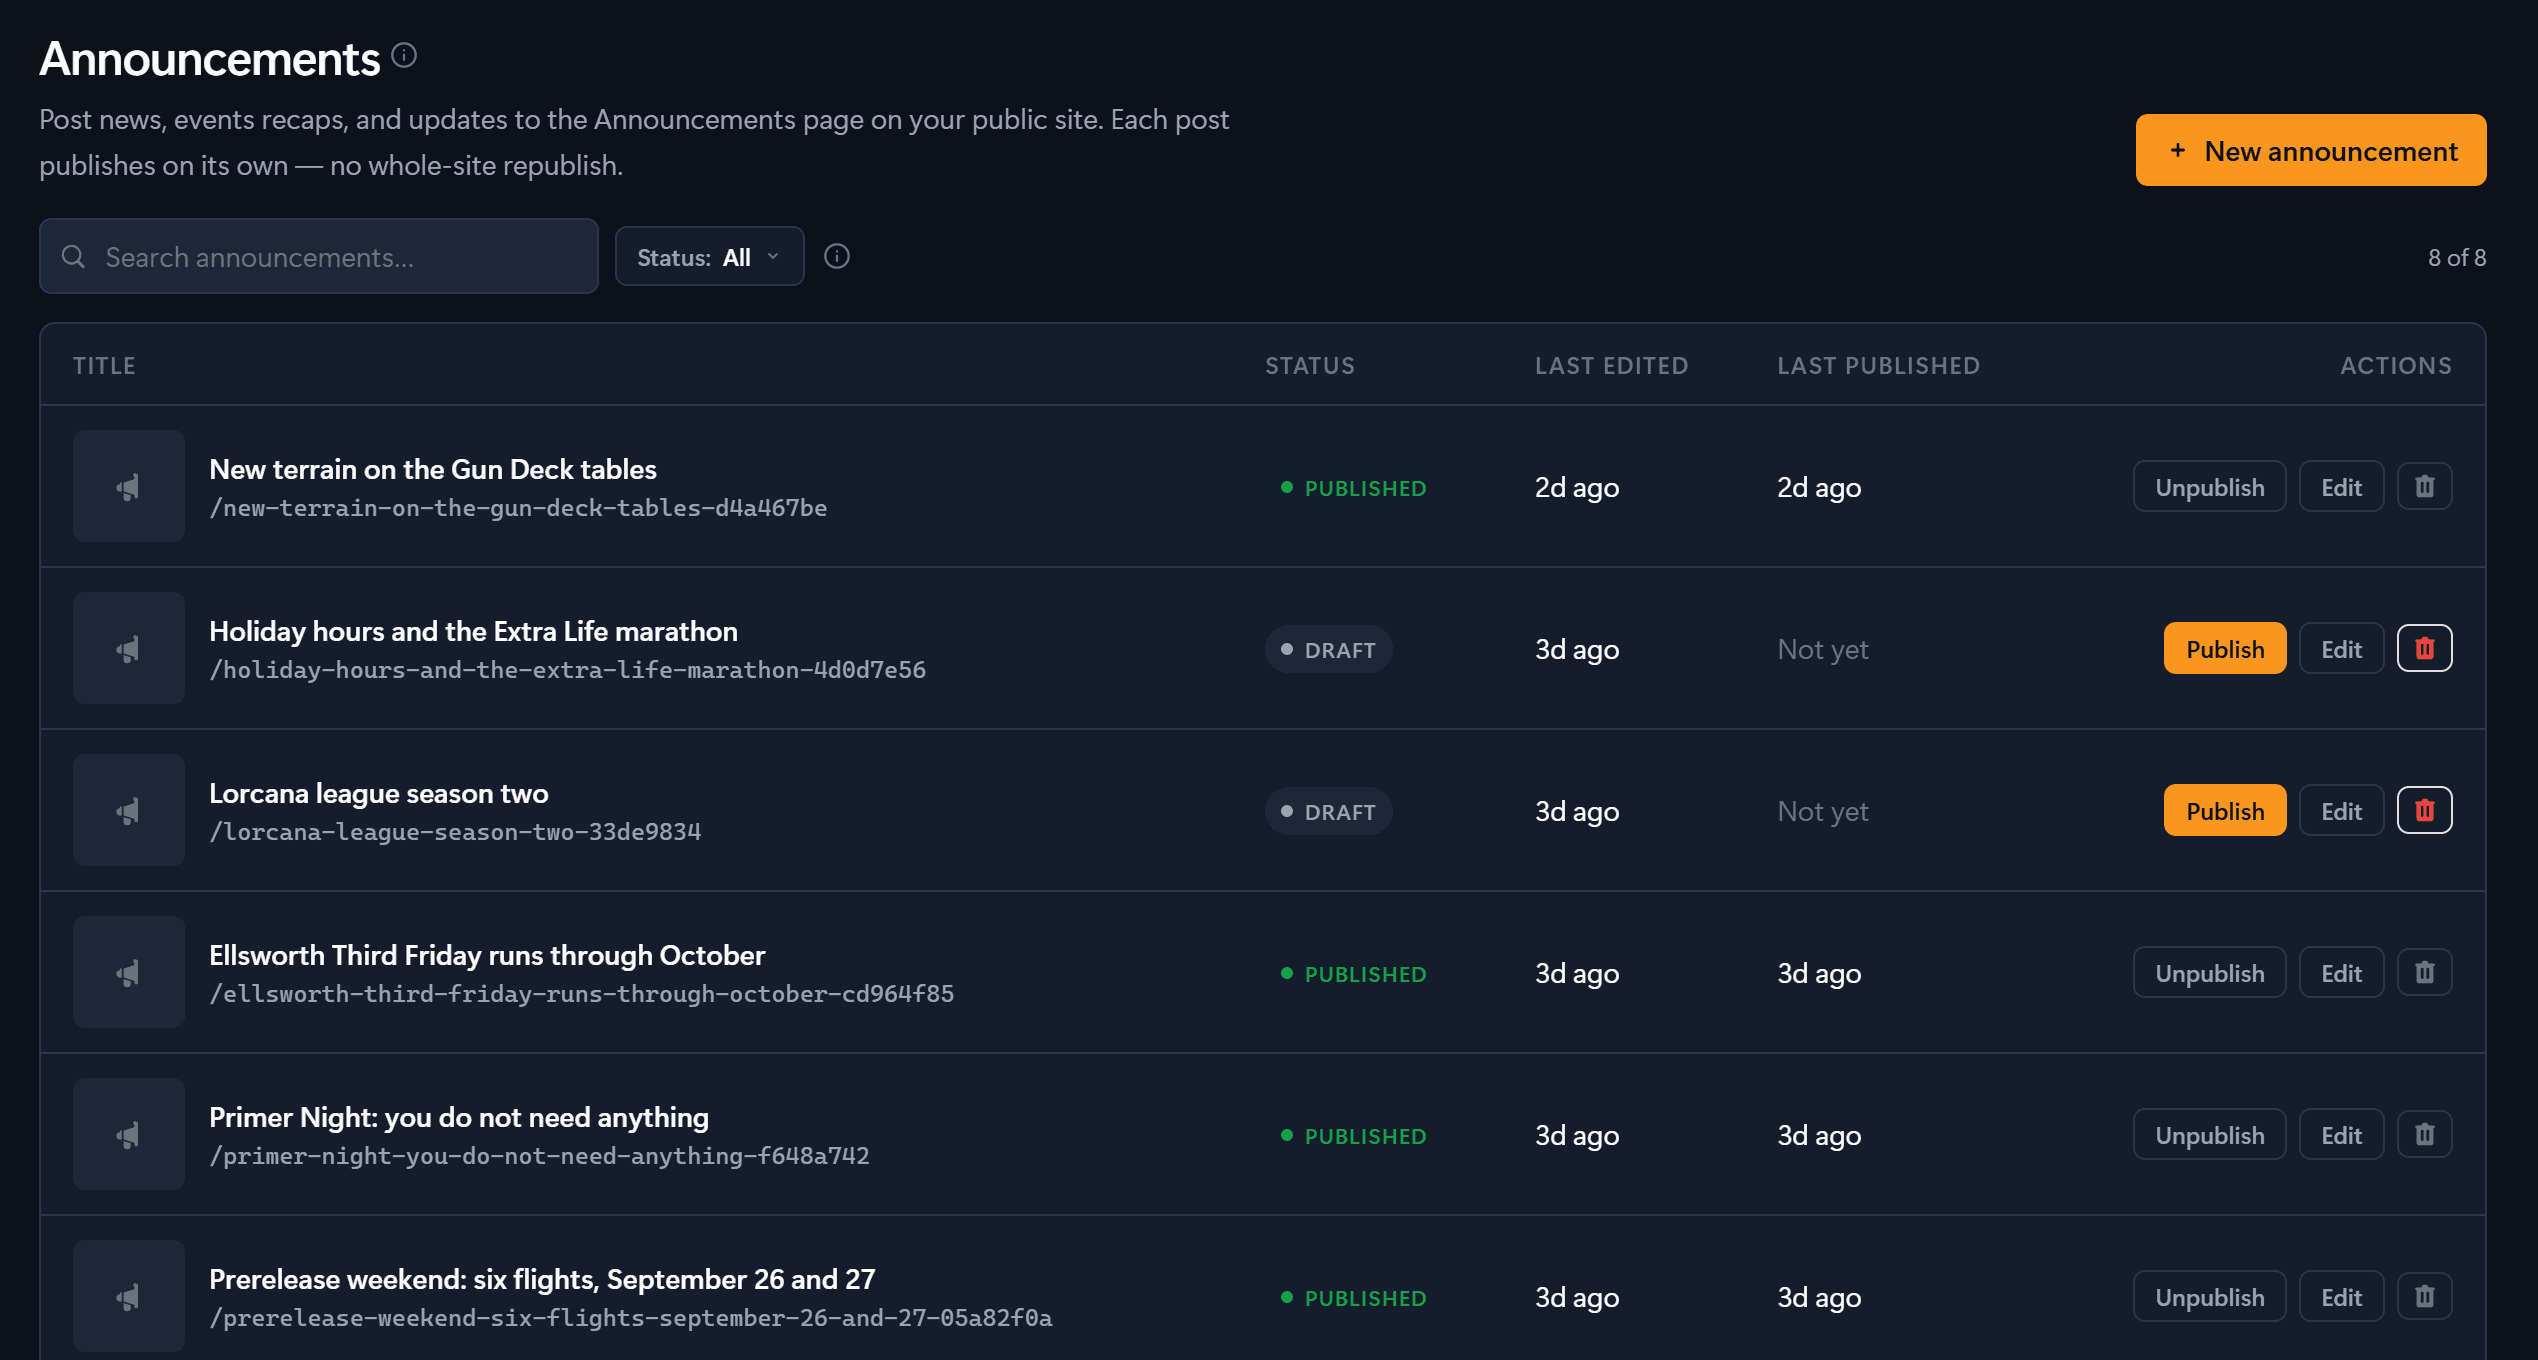Unpublish Ellsworth Third Friday announcement
2538x1360 pixels.
pyautogui.click(x=2209, y=973)
